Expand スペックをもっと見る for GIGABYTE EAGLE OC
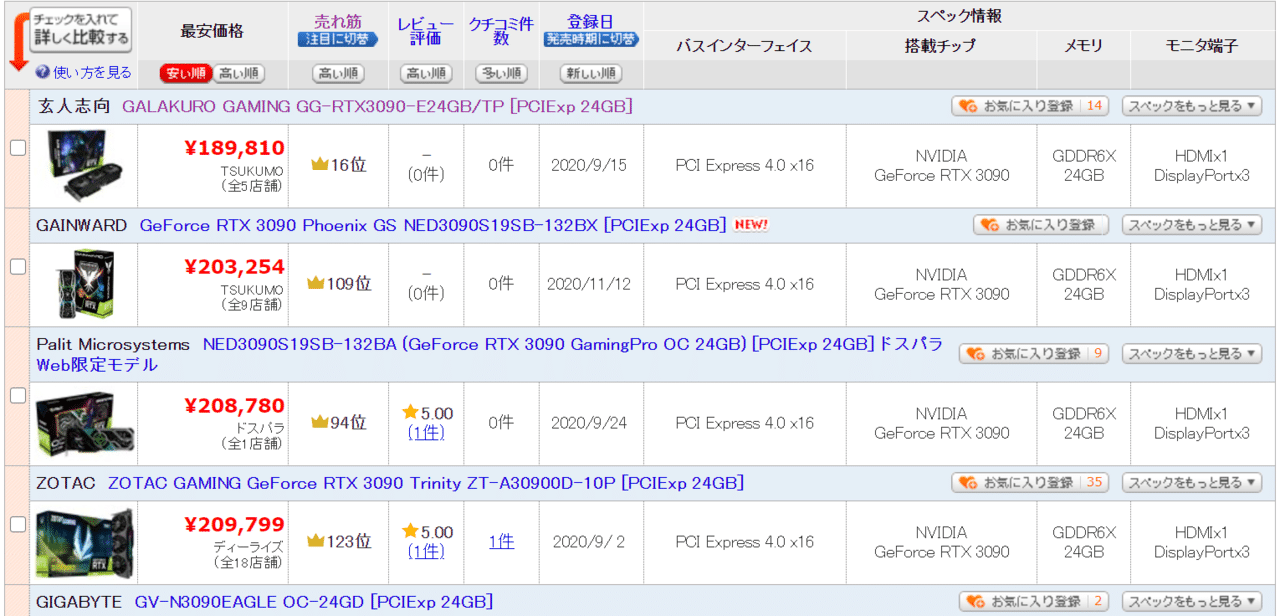 coord(1192,601)
